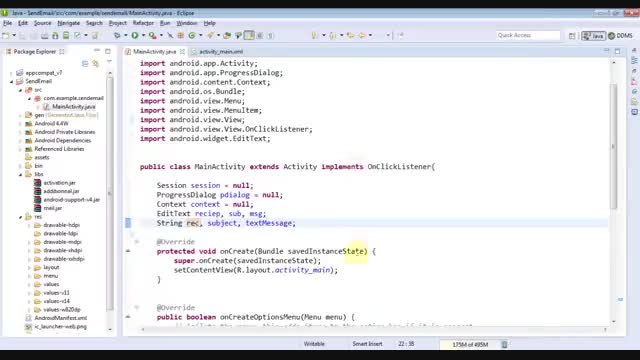The height and width of the screenshot is (360, 640).
Task: Collapse the libs folder in tree
Action: click(20, 174)
